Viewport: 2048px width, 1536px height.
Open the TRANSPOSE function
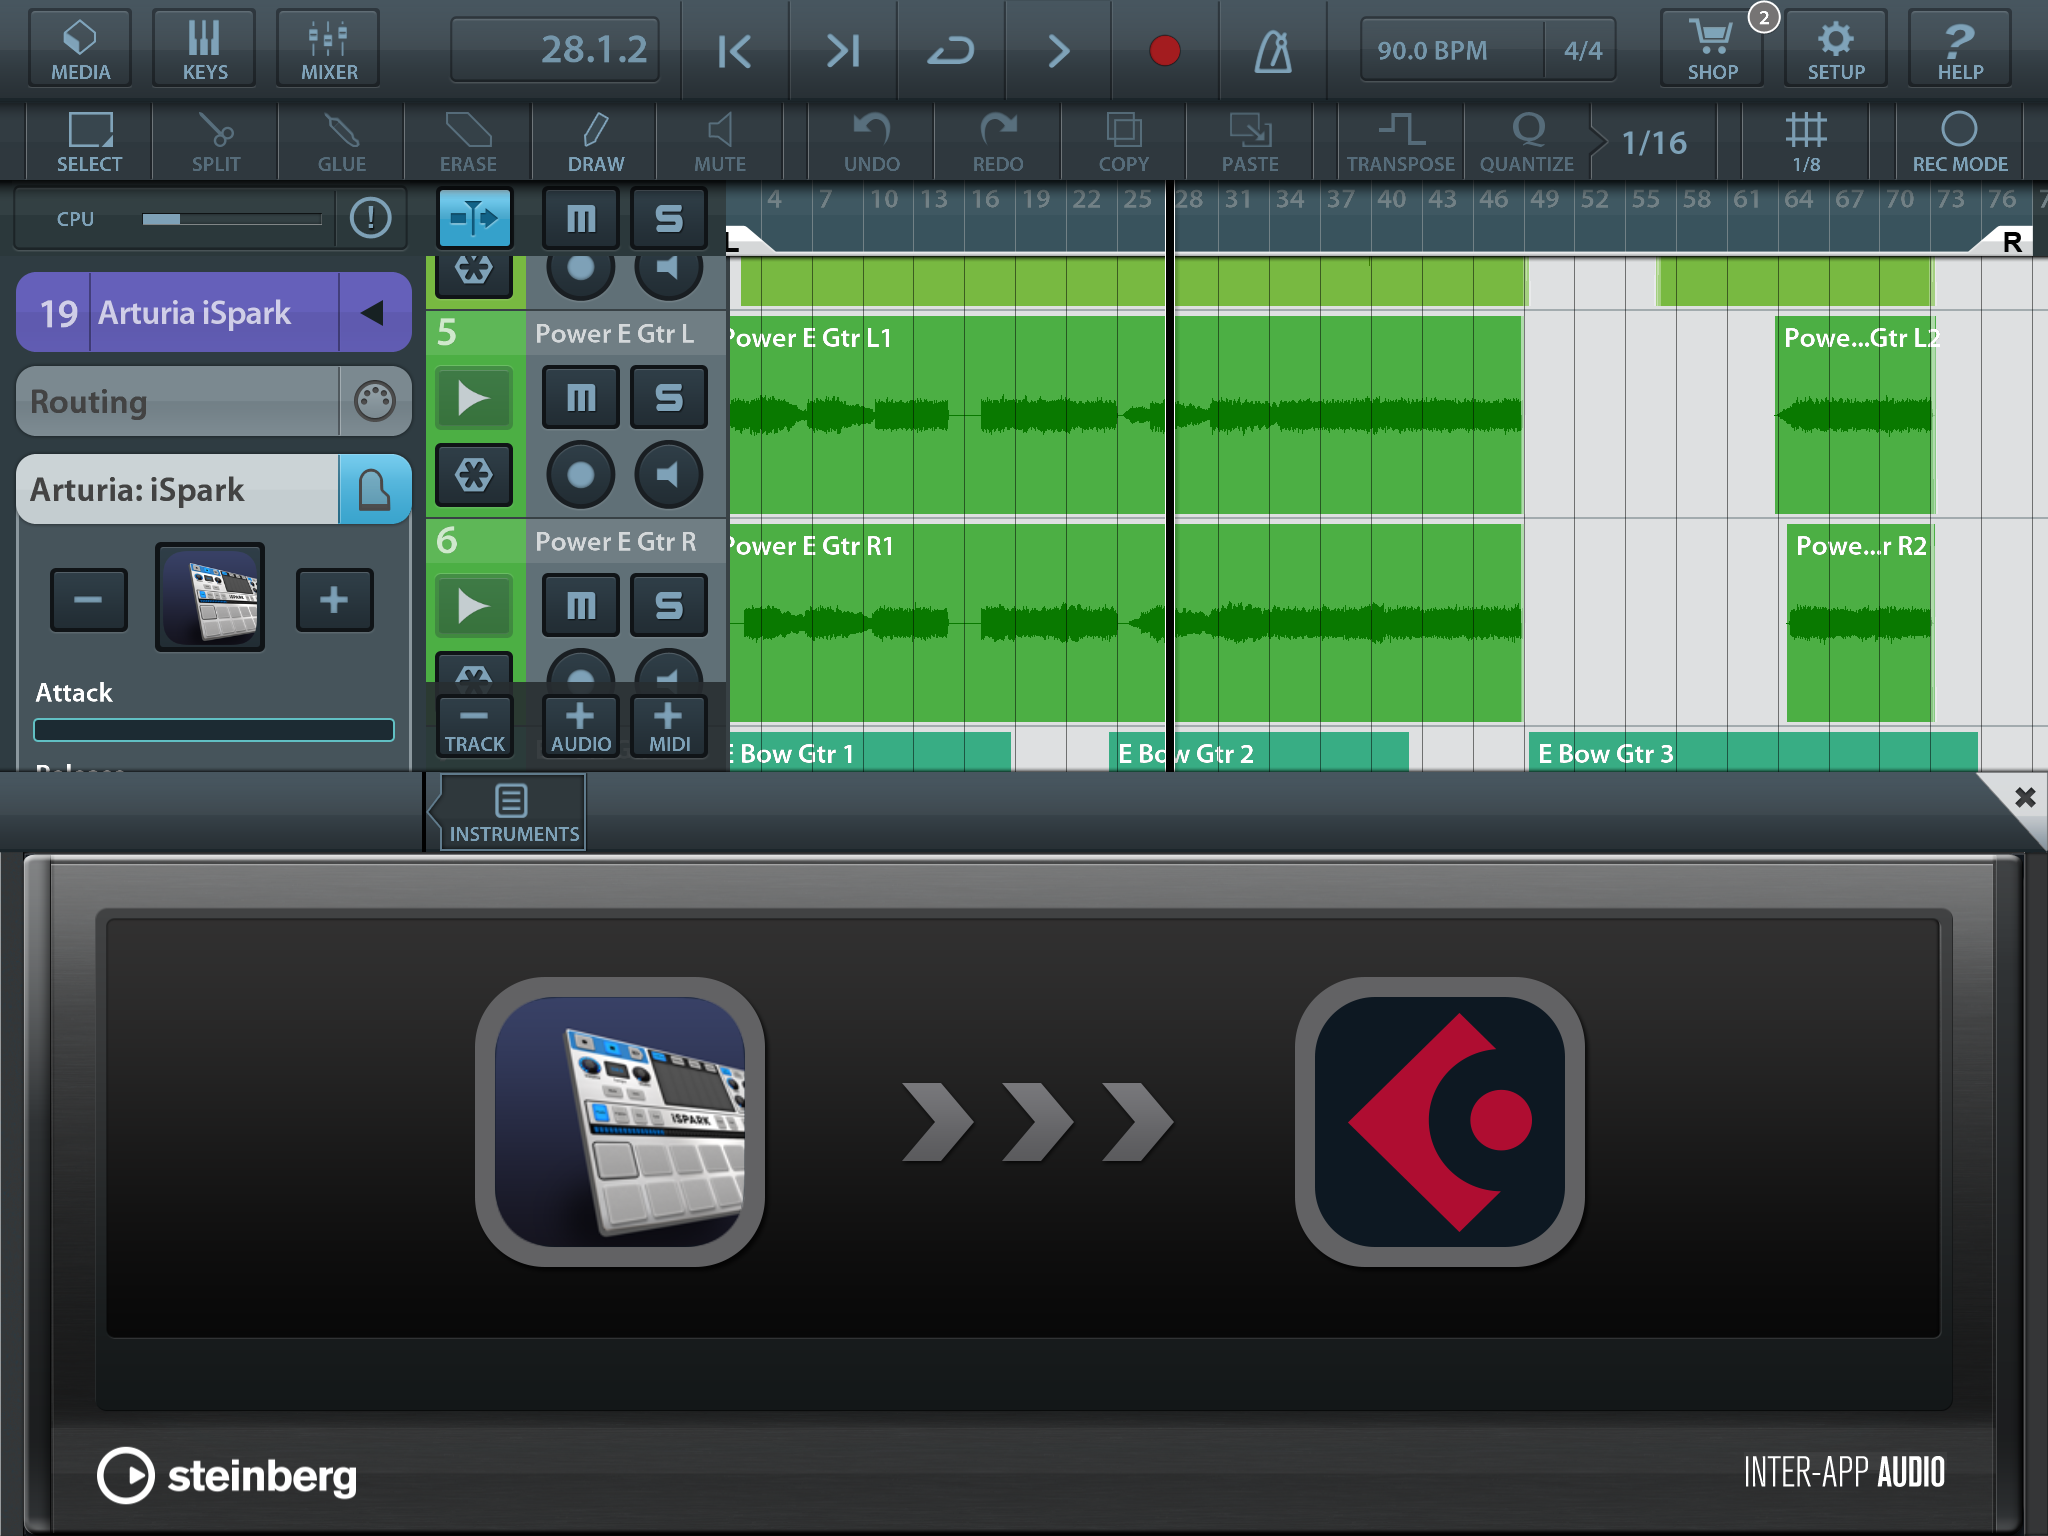1401,142
